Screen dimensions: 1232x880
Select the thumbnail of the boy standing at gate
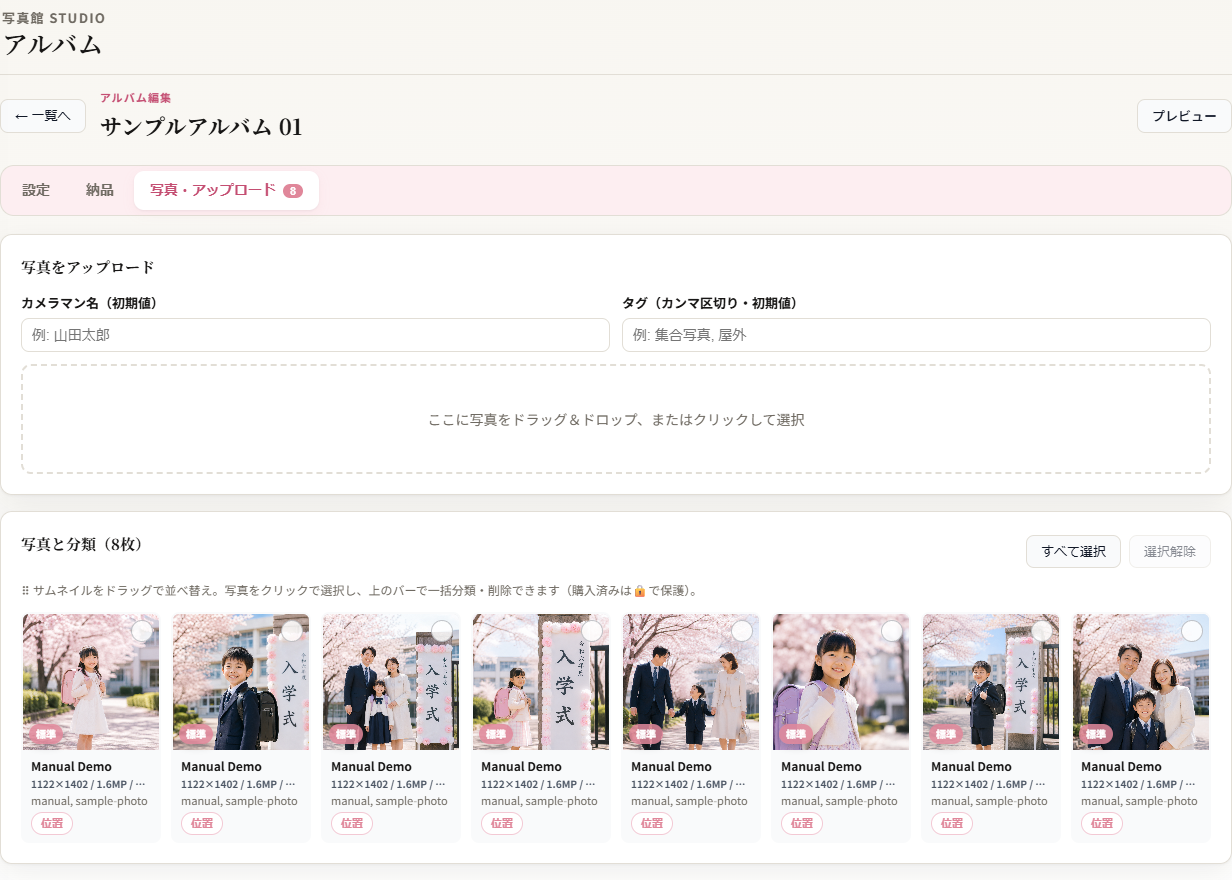point(991,682)
